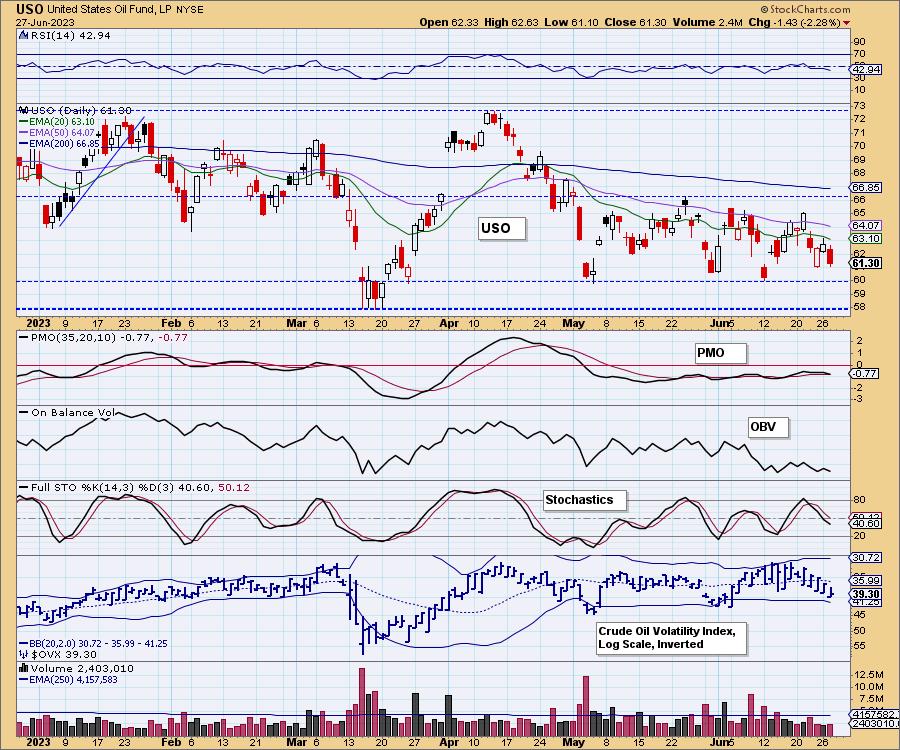Click the 63.10 price tag on the right axis
Viewport: 900px width, 750px height.
click(866, 238)
